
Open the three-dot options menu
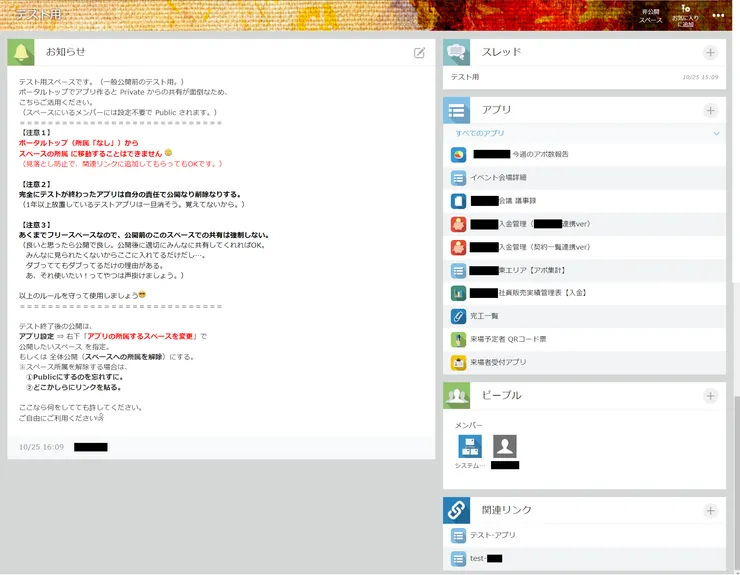[x=718, y=15]
